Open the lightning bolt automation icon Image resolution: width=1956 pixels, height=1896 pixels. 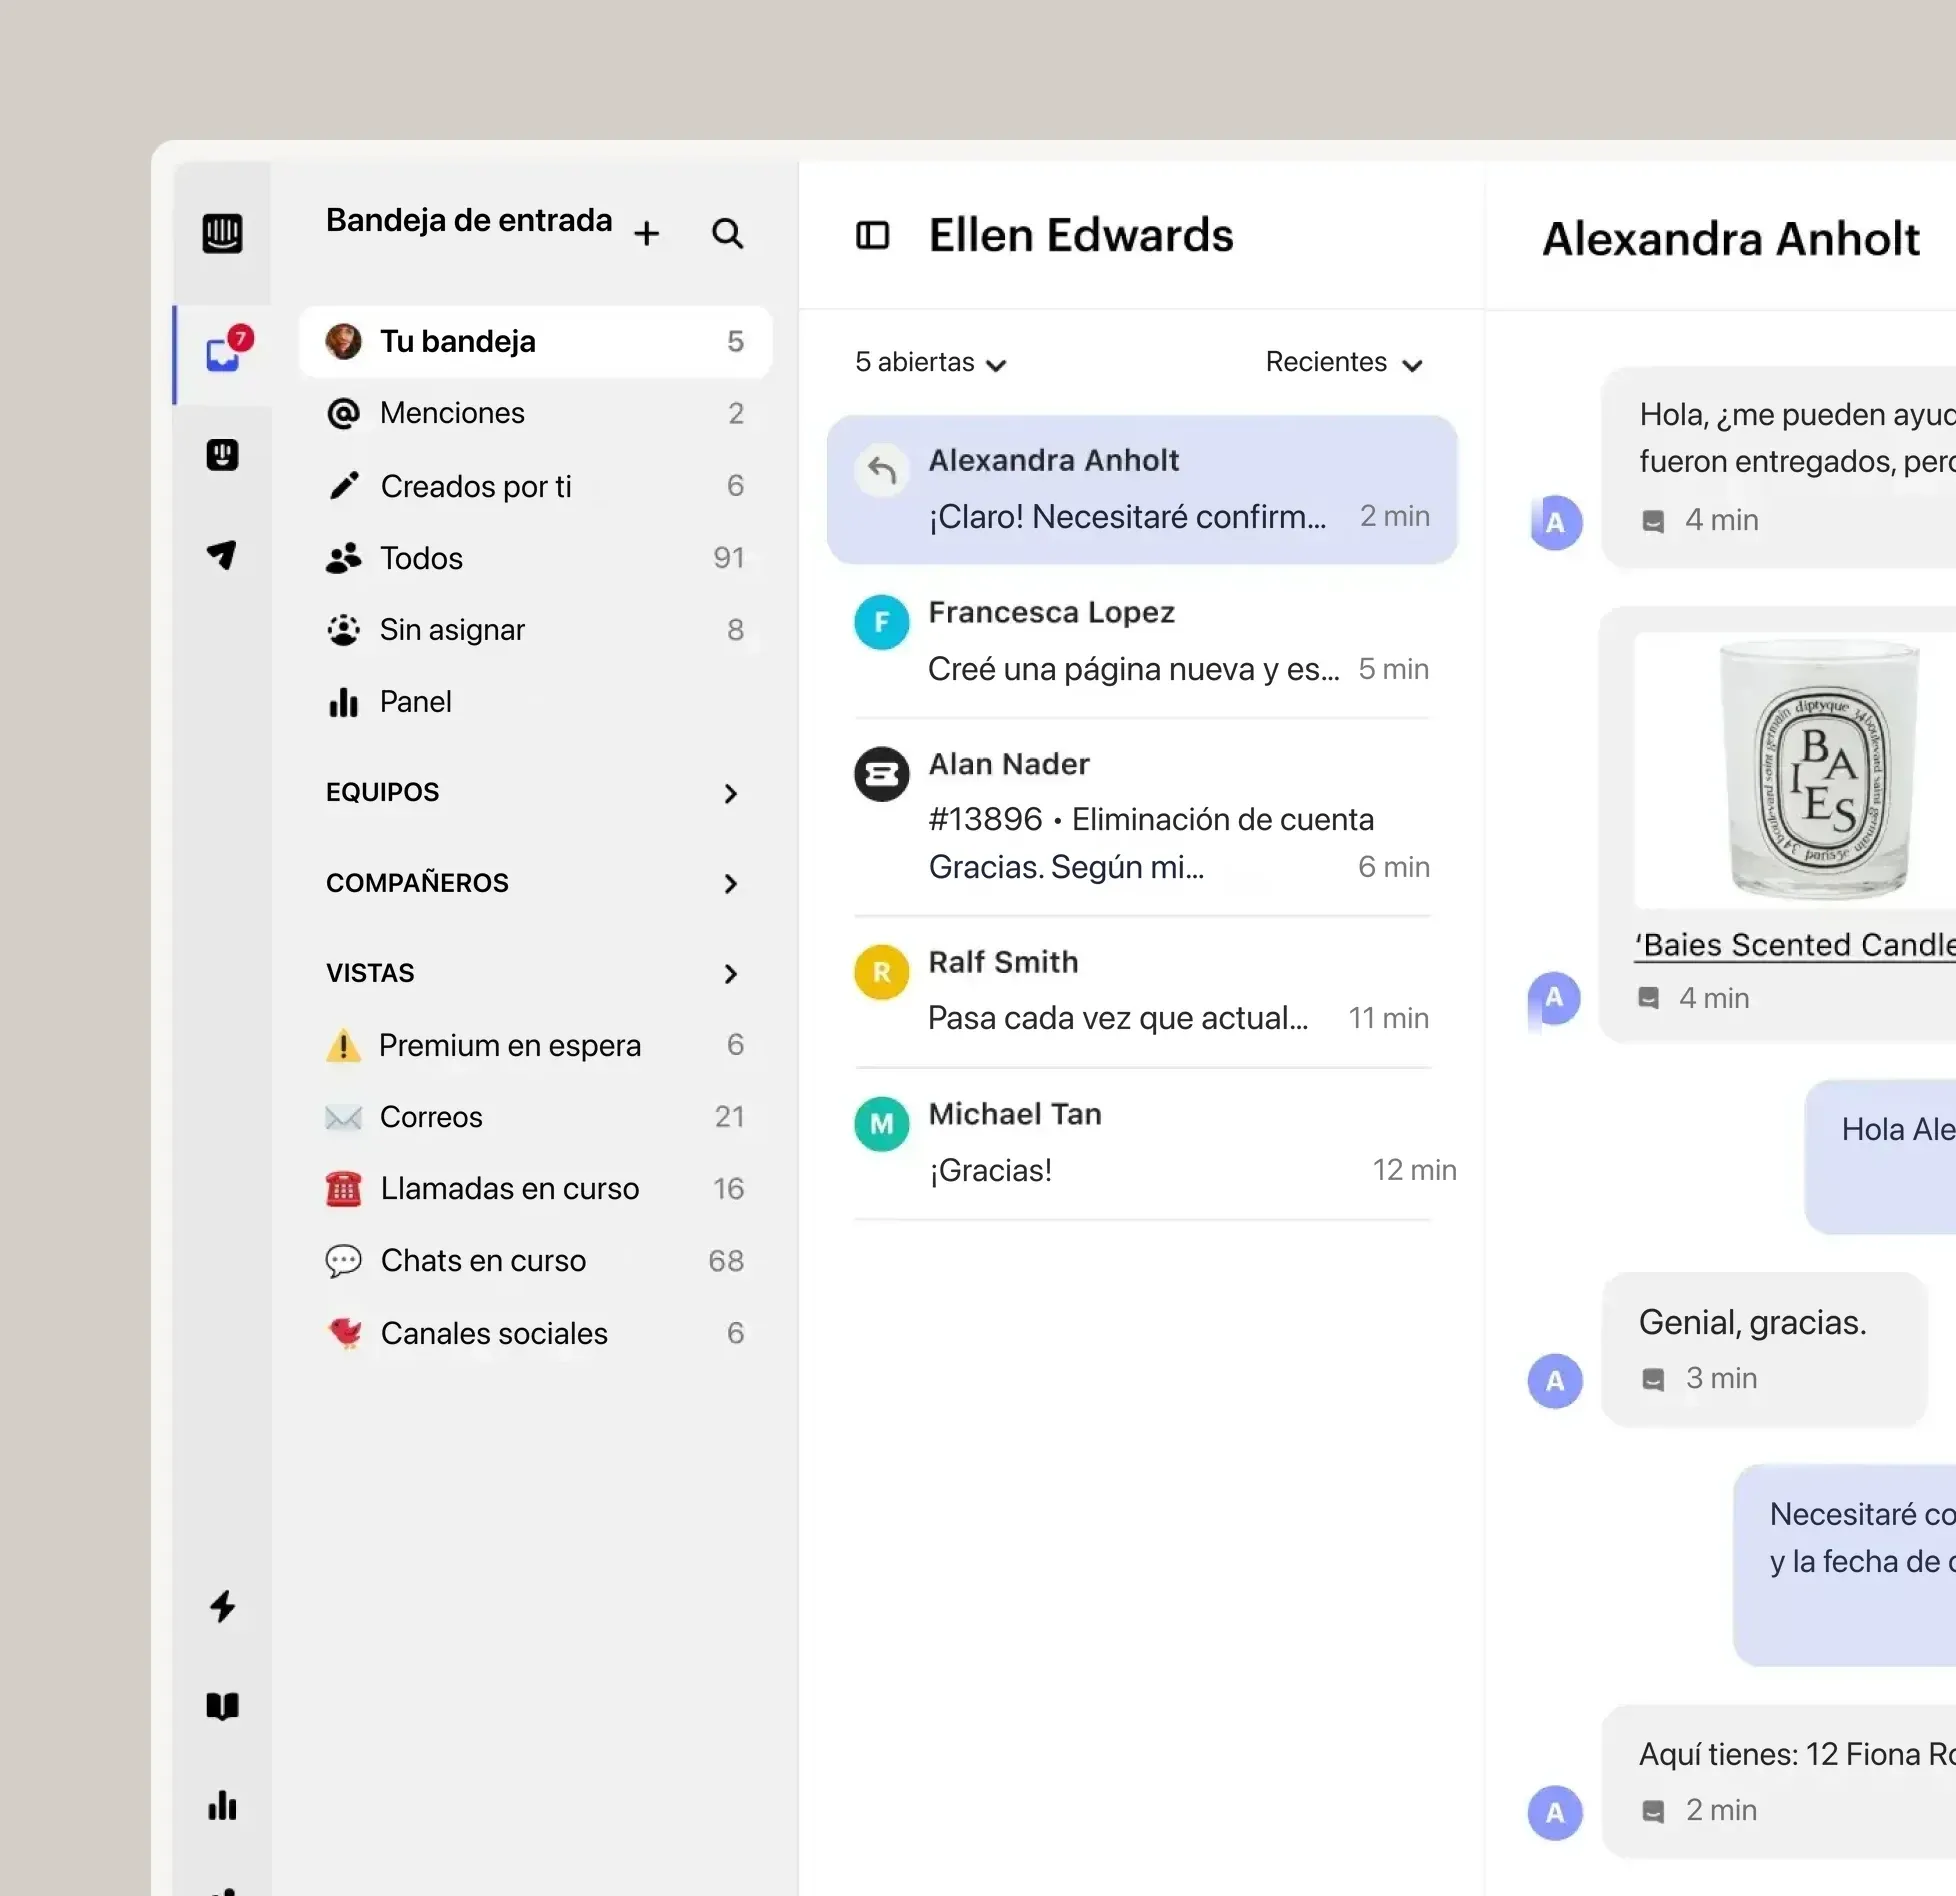(222, 1606)
